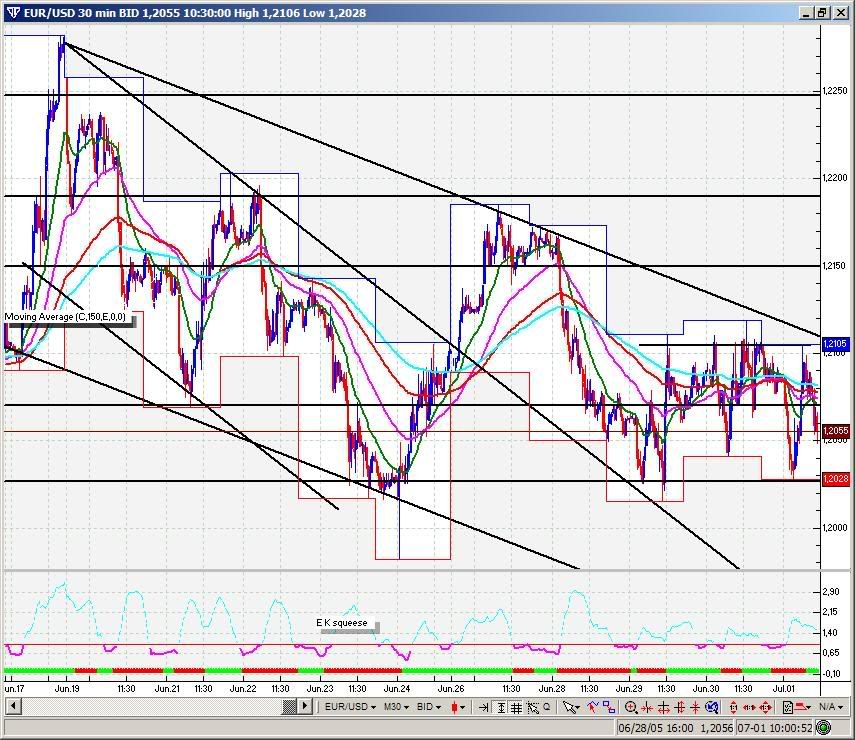855x740 pixels.
Task: Click the 1:1 horizontal scale icon
Action: 749,708
